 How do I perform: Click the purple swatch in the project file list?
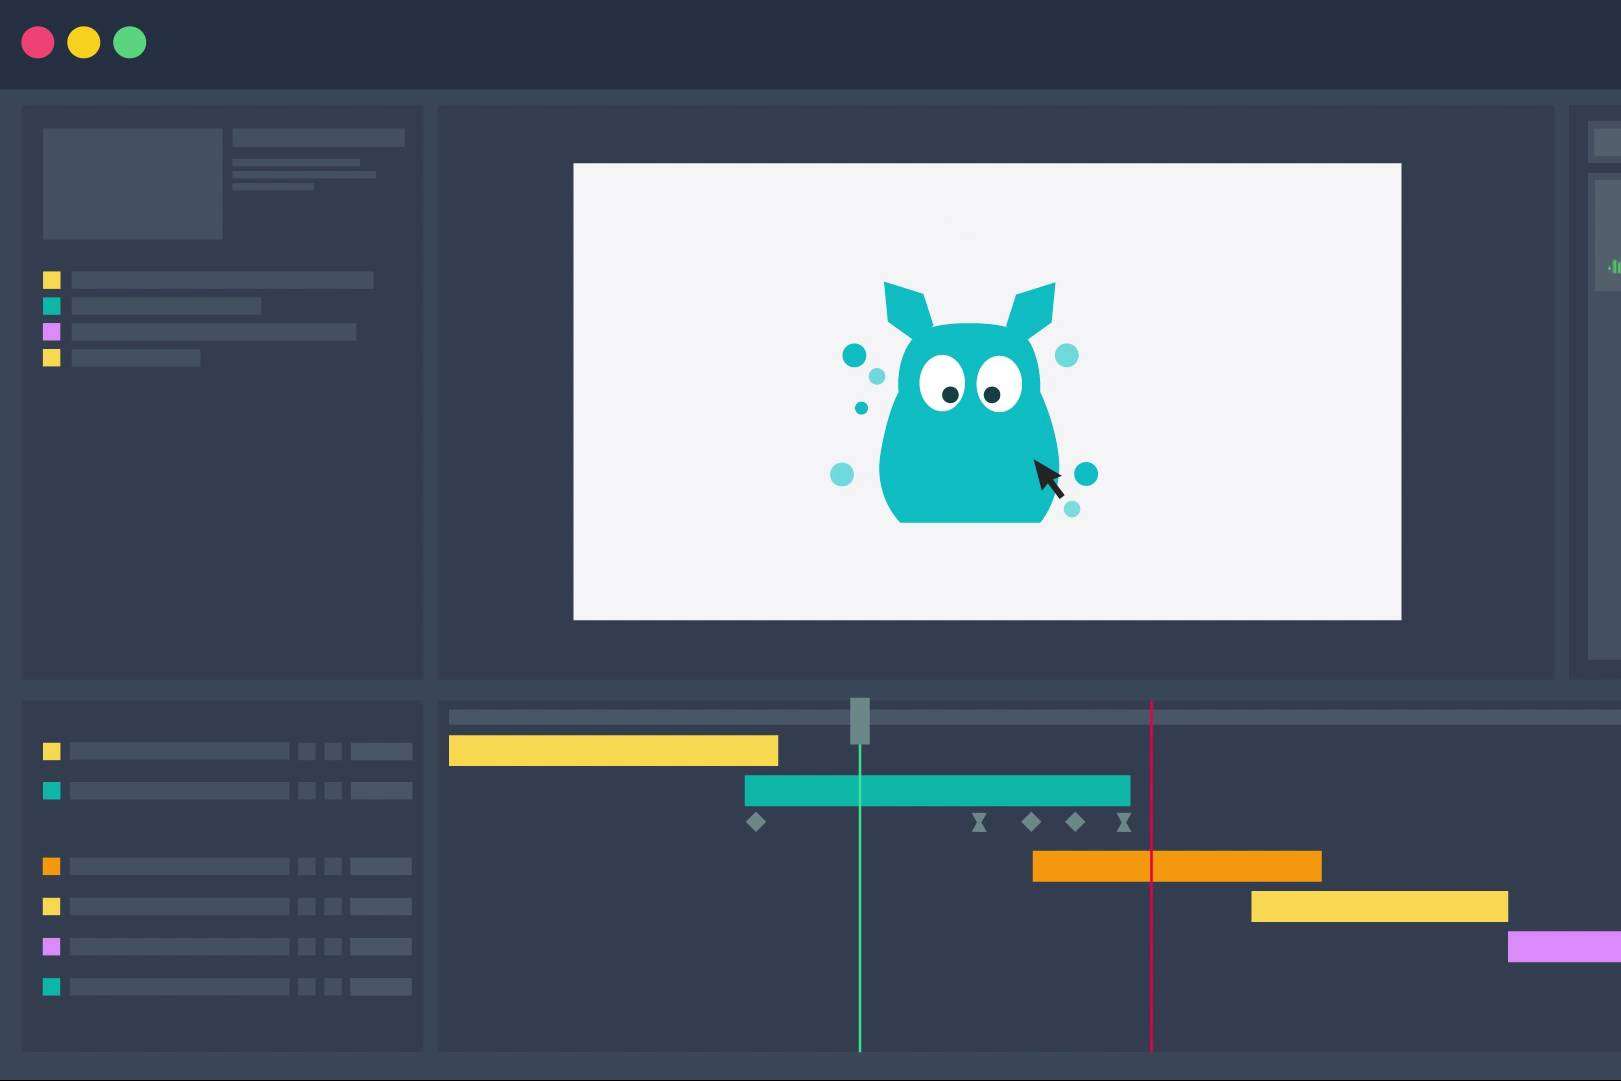click(x=52, y=332)
